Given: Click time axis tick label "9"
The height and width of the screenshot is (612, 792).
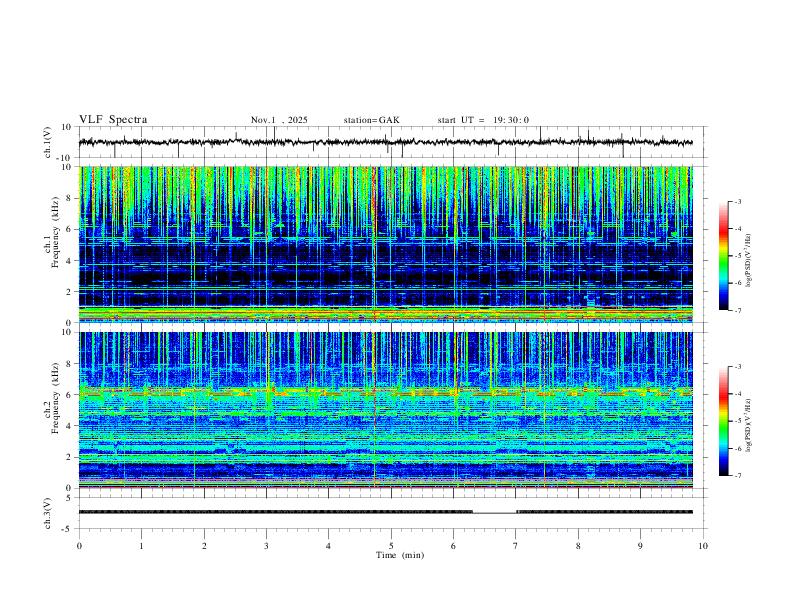Looking at the screenshot, I should click(640, 546).
